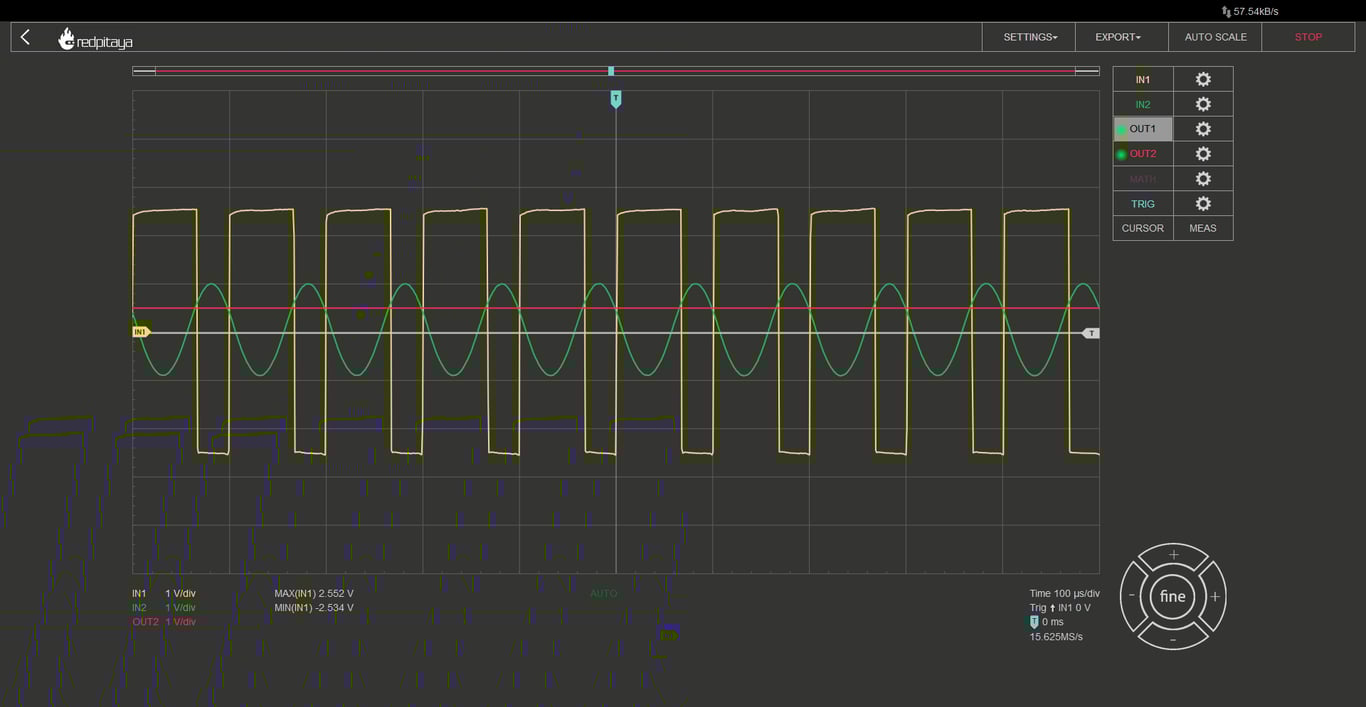Click the 15.625MS/s sample rate text
The height and width of the screenshot is (707, 1366).
pos(1056,637)
